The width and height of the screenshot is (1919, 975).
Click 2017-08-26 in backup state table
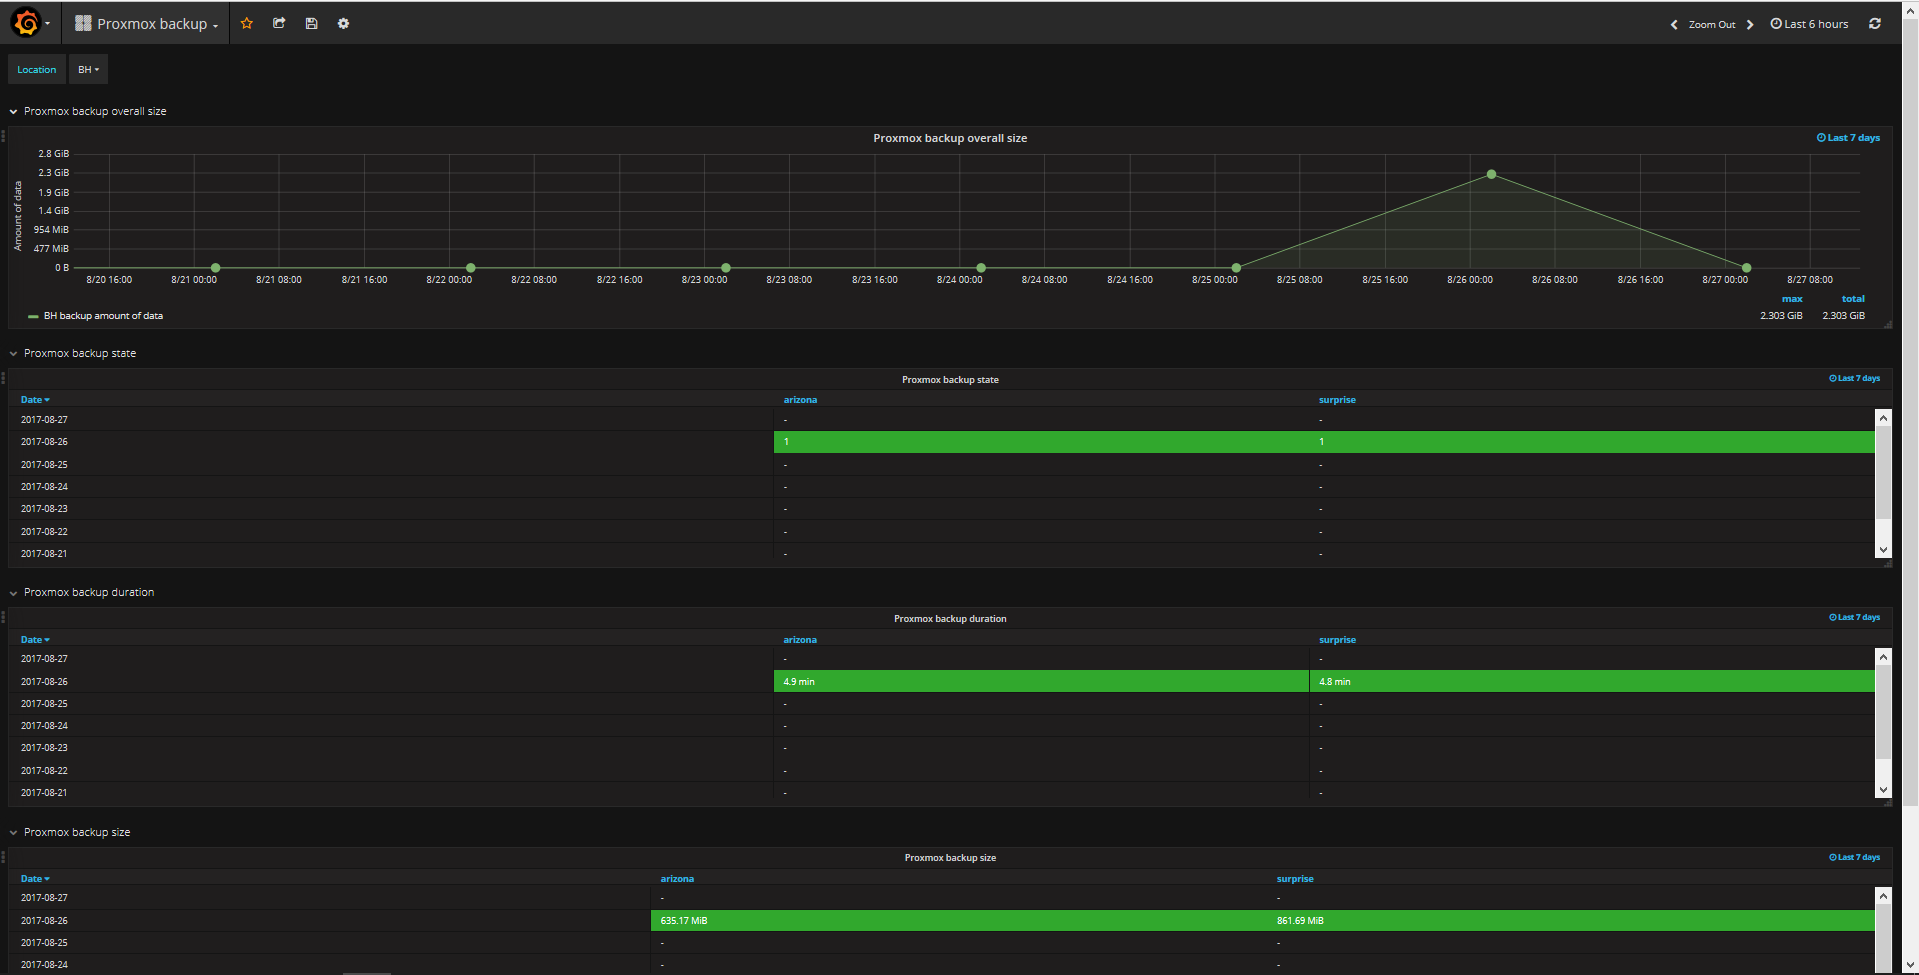(44, 442)
